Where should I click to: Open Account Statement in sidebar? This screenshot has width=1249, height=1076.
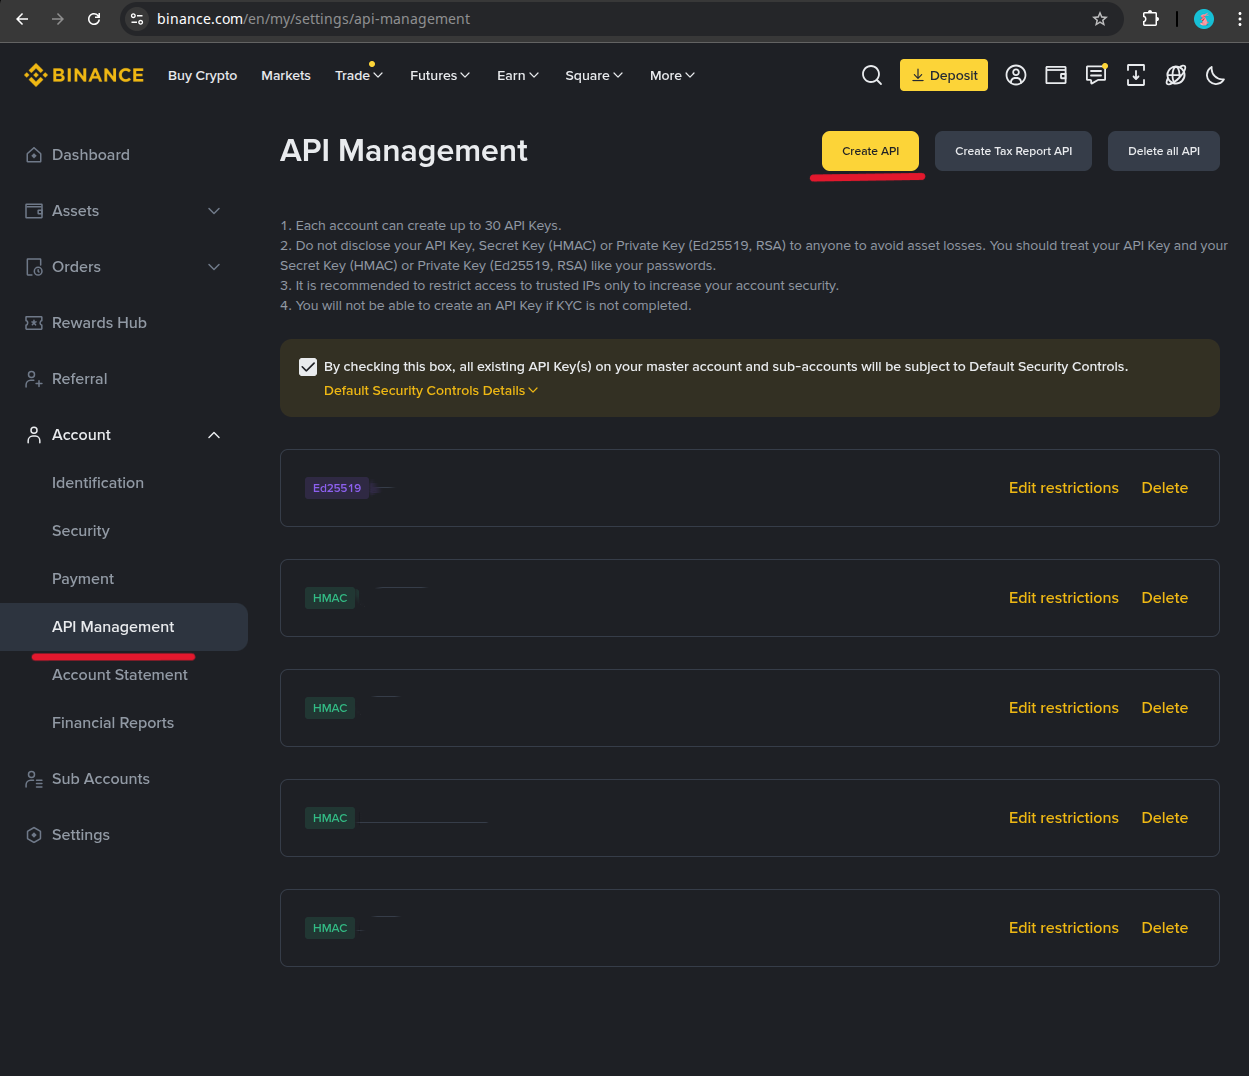pos(120,675)
